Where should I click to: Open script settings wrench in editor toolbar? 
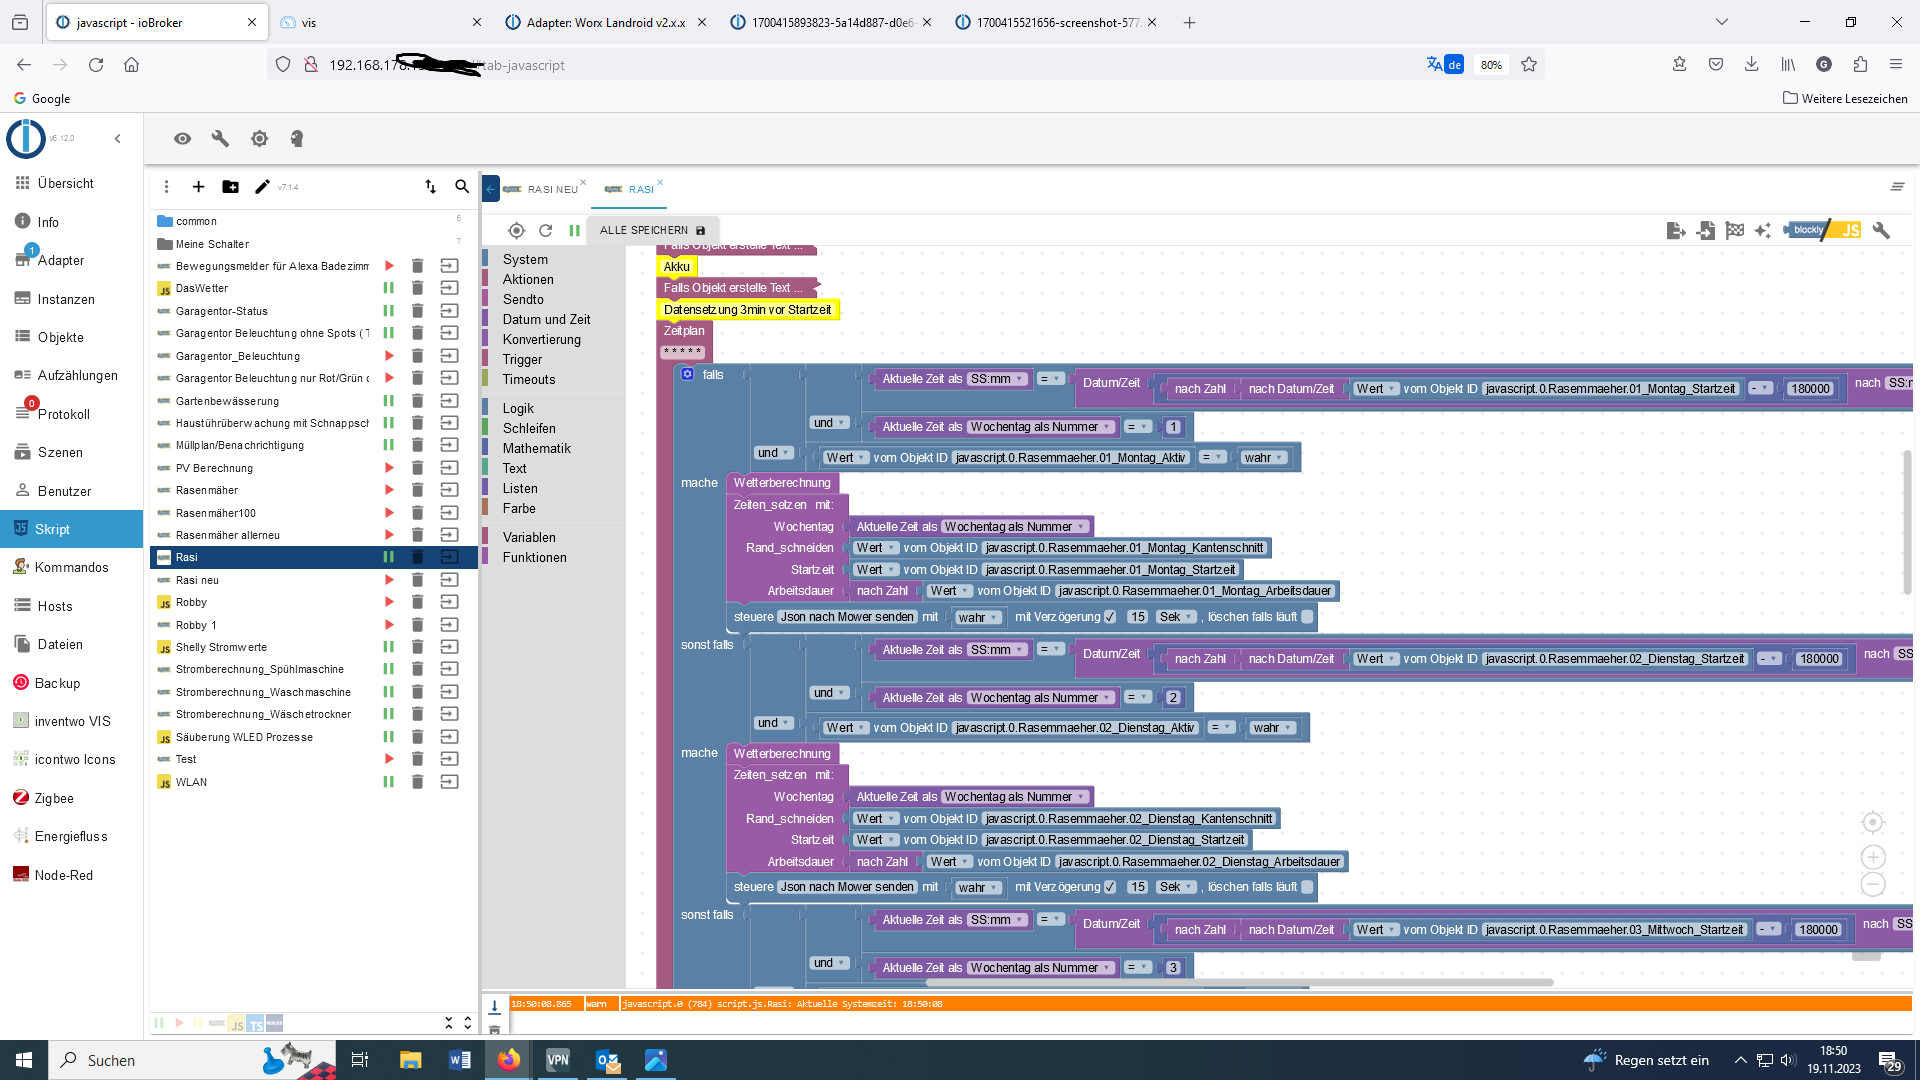(x=1881, y=231)
